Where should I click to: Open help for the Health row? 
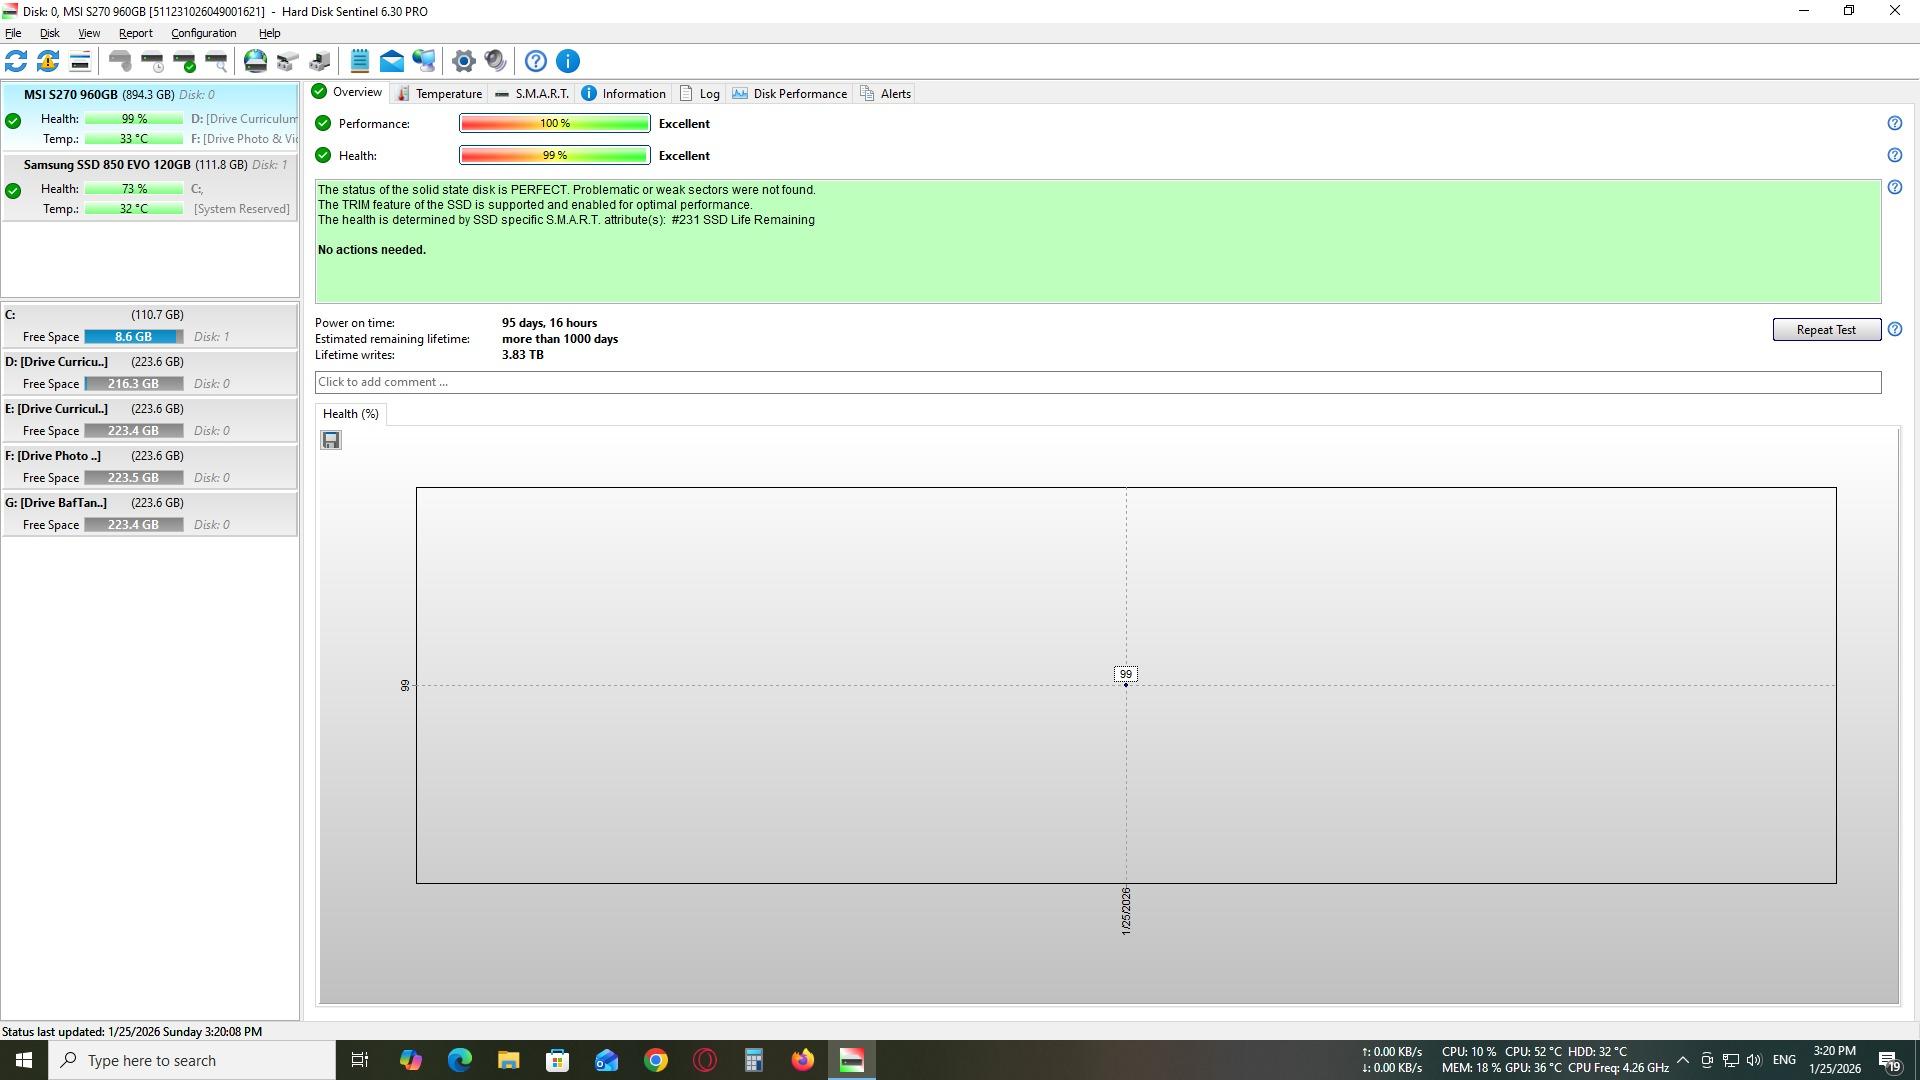[x=1894, y=155]
